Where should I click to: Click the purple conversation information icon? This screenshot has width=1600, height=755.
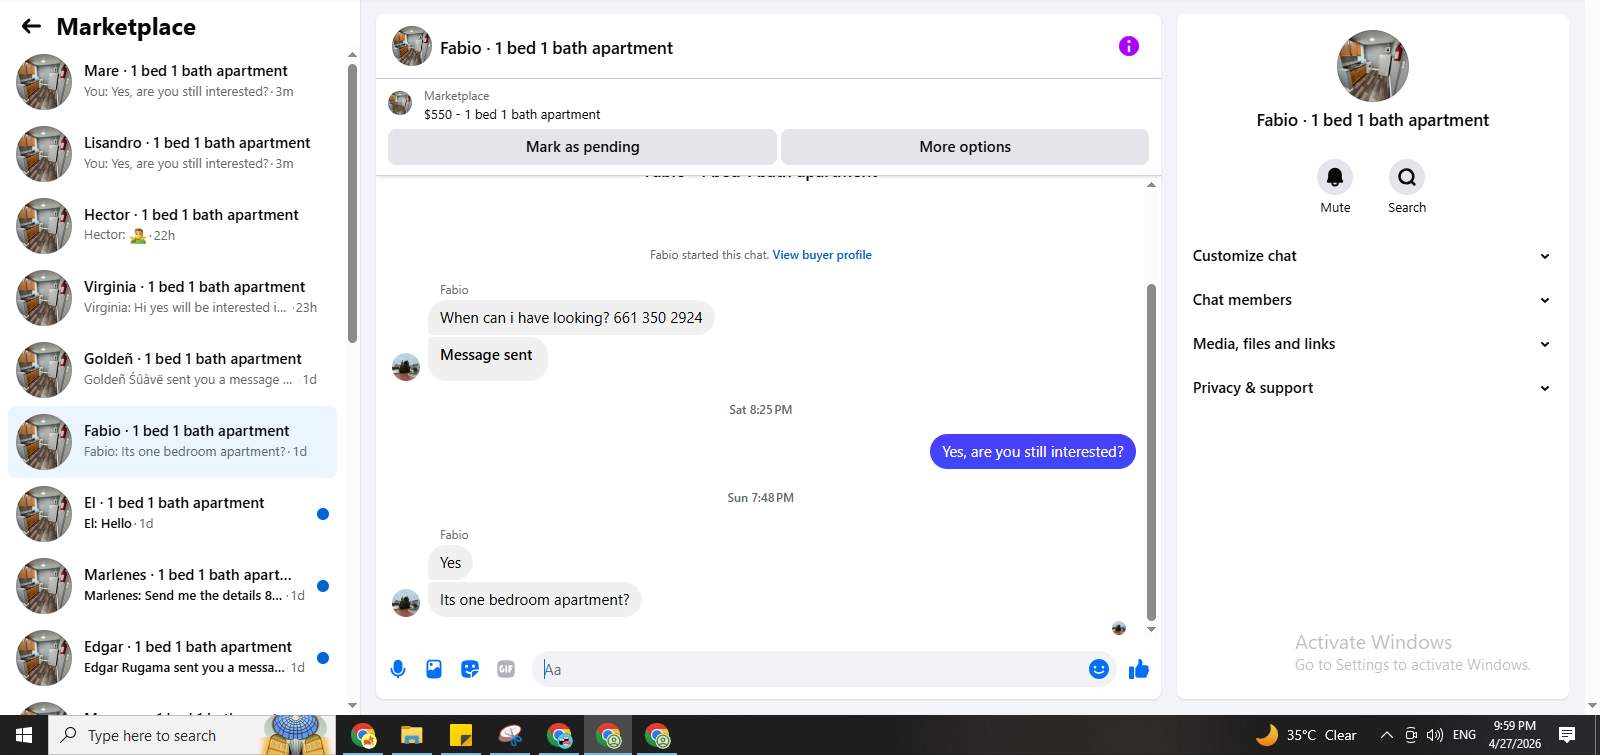pos(1129,46)
